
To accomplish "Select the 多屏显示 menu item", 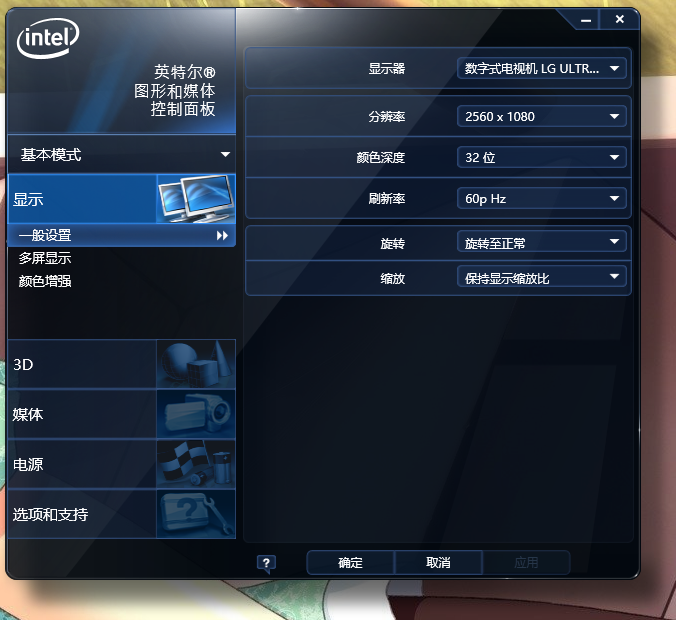I will click(x=45, y=258).
